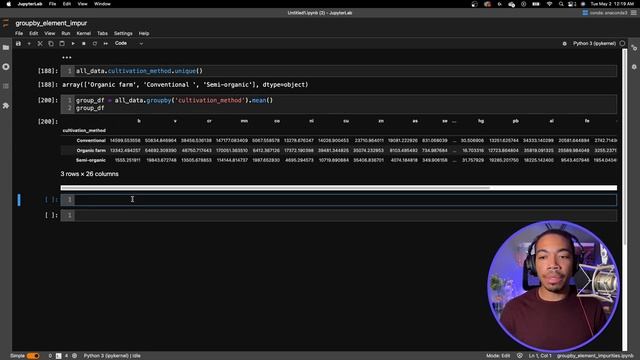Open the file browser sidebar folder icon

(x=6, y=48)
